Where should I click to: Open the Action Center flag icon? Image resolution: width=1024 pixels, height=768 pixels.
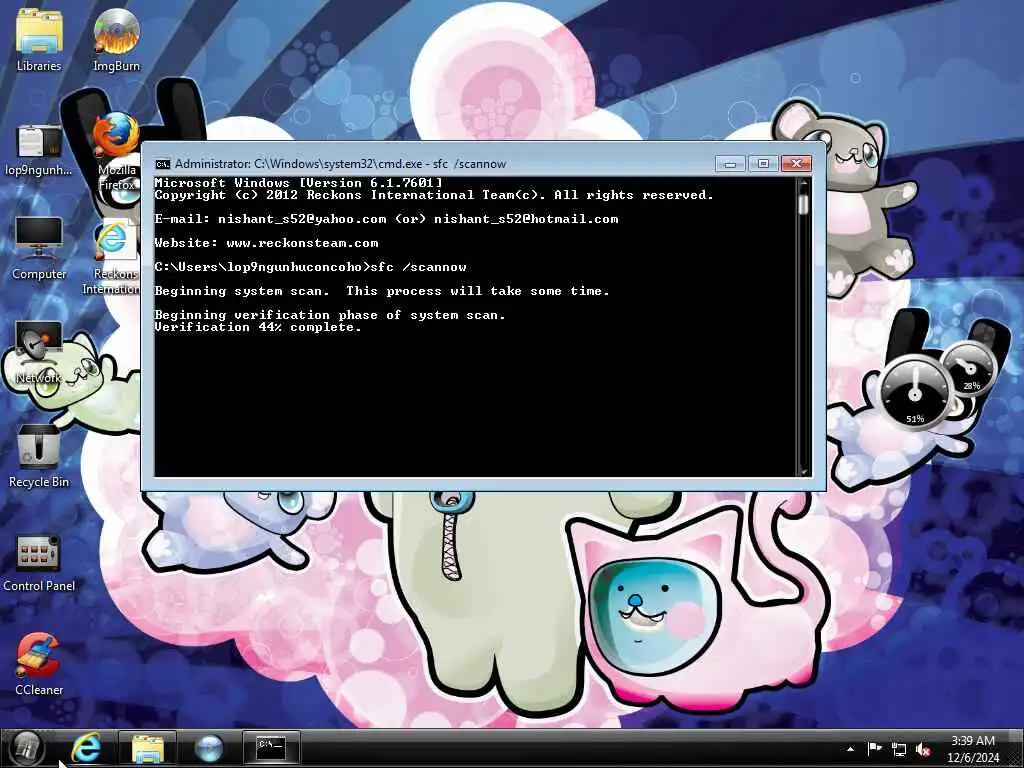coord(874,749)
